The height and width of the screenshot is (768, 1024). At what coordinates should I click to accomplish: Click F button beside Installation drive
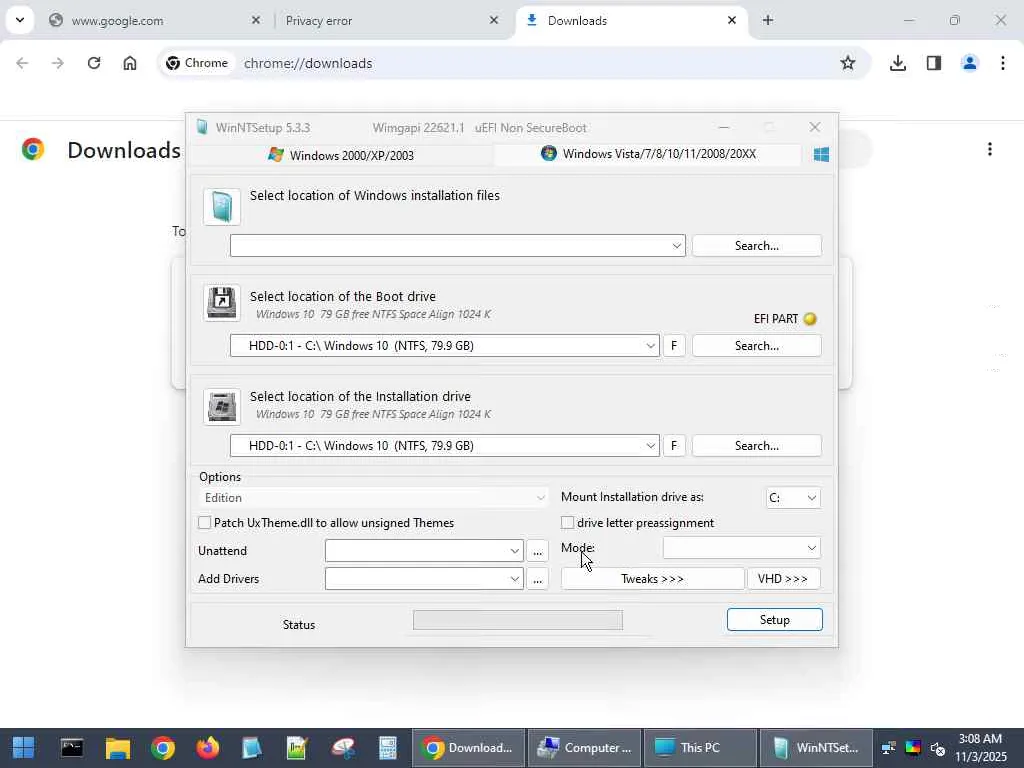[674, 446]
